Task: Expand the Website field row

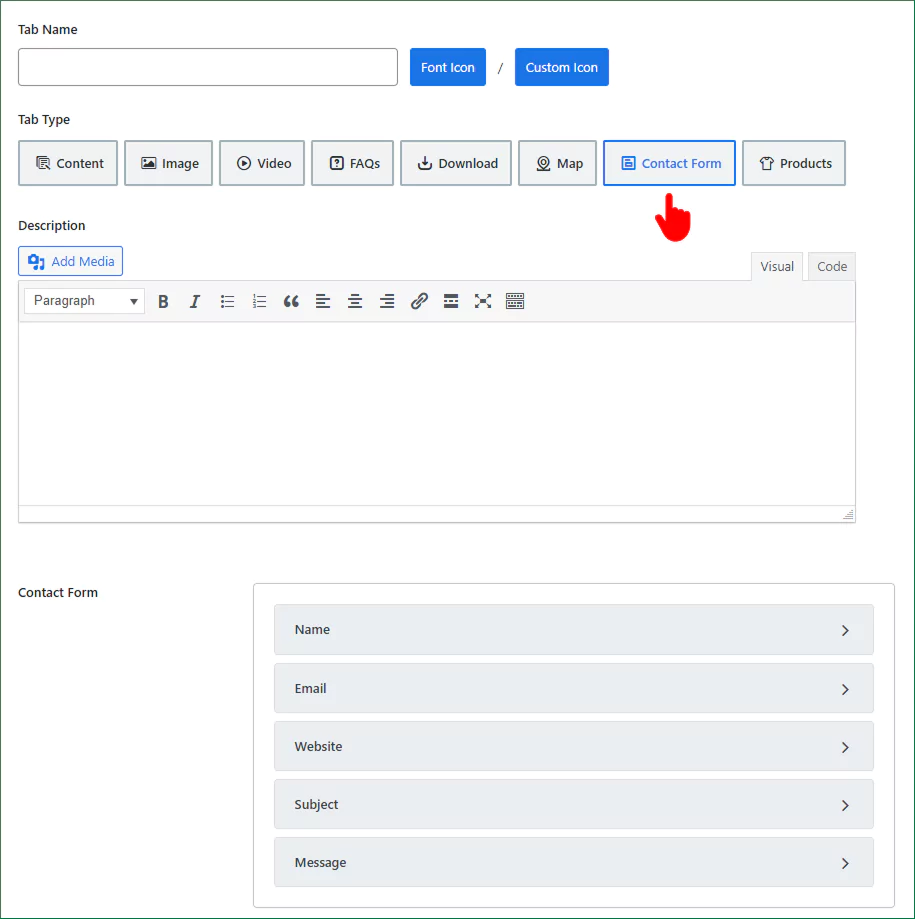Action: (x=574, y=746)
